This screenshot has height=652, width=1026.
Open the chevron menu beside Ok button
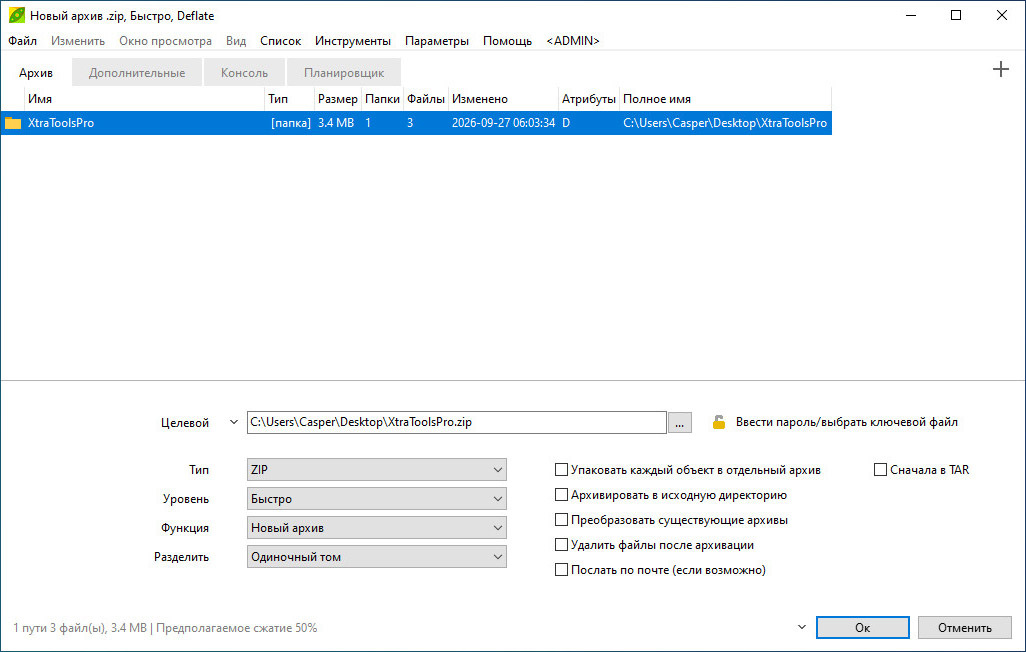[802, 627]
